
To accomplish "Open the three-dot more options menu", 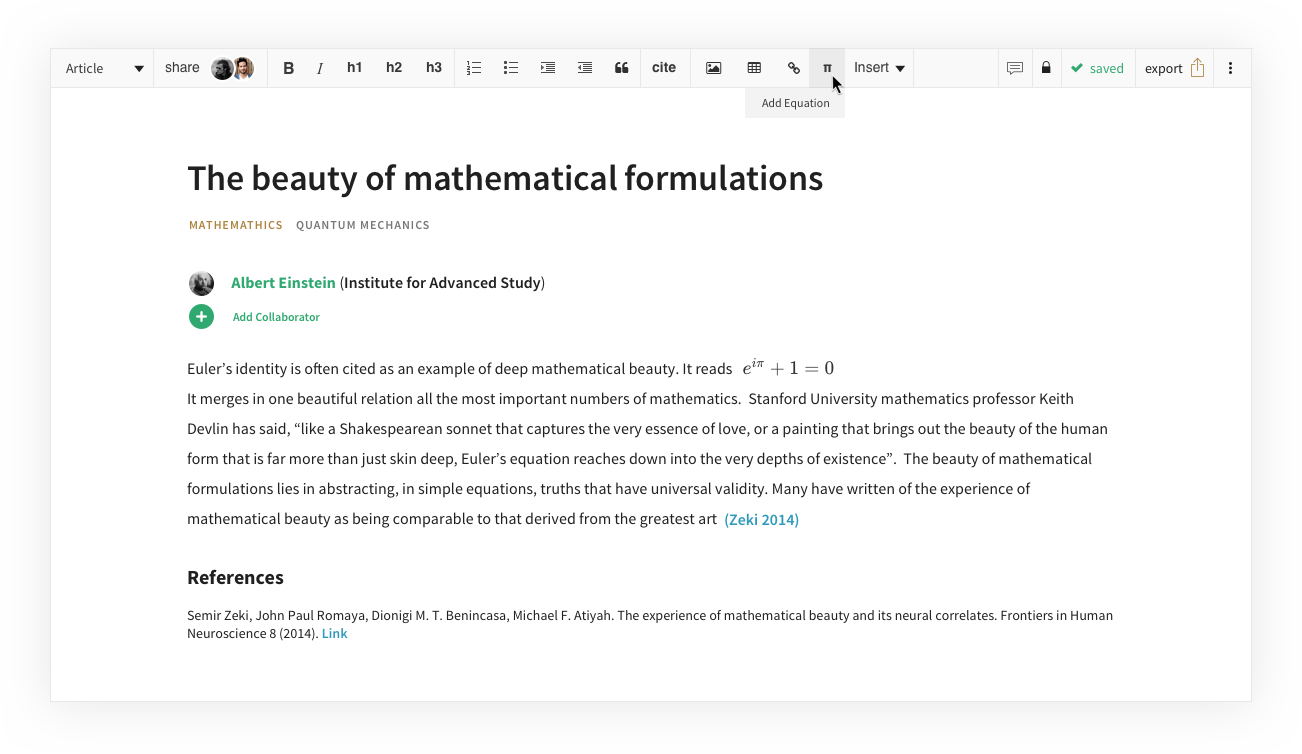I will 1230,68.
